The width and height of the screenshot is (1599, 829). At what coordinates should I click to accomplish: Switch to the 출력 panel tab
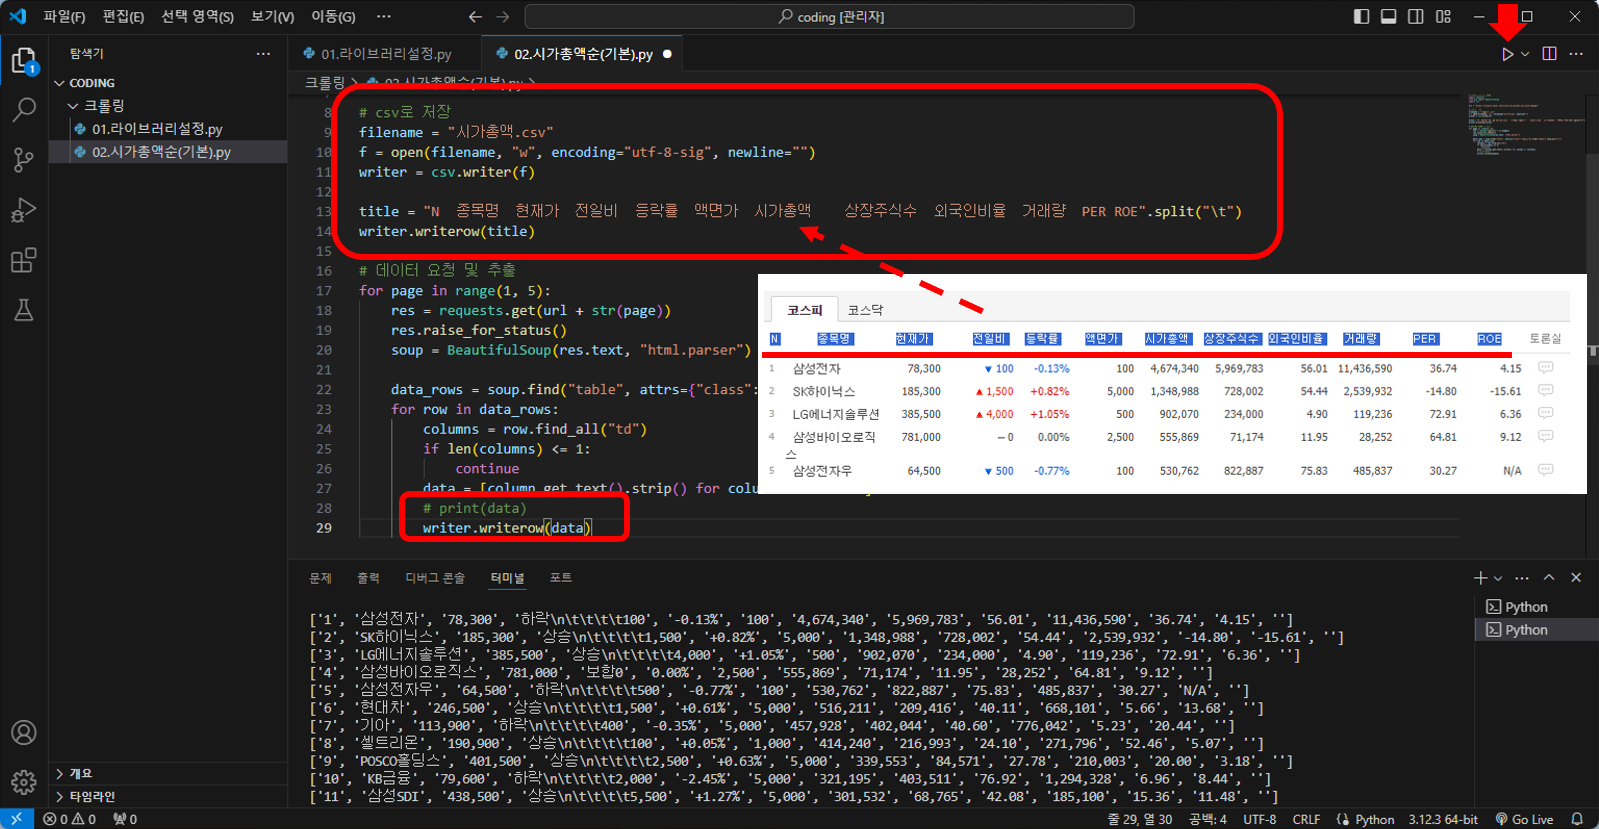click(368, 578)
